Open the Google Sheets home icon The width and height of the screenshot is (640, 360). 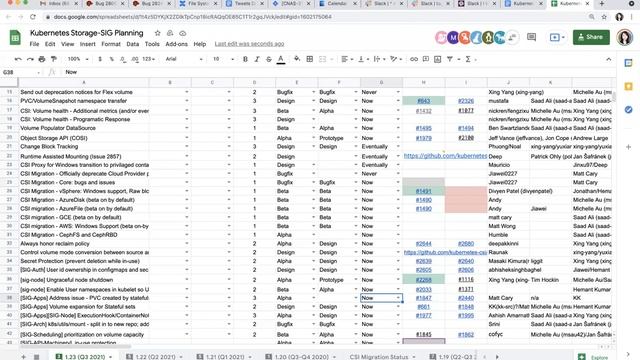(15, 38)
